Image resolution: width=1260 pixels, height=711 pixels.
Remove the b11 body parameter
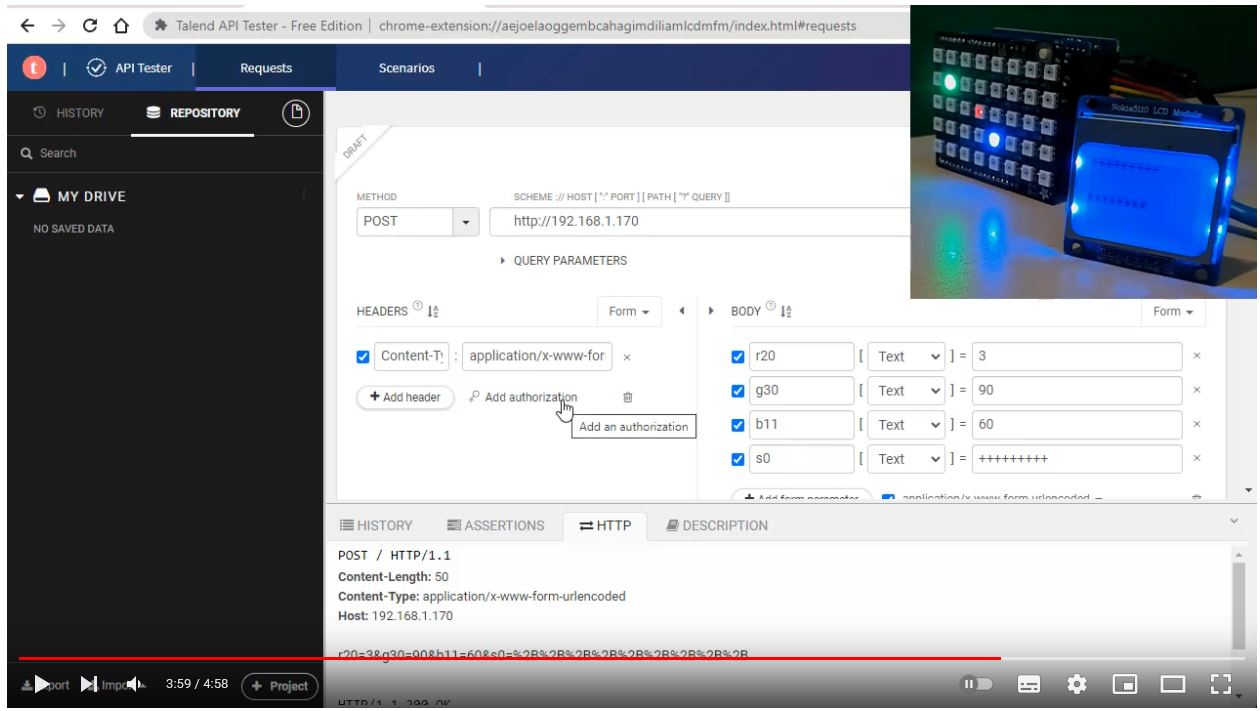pyautogui.click(x=1197, y=424)
